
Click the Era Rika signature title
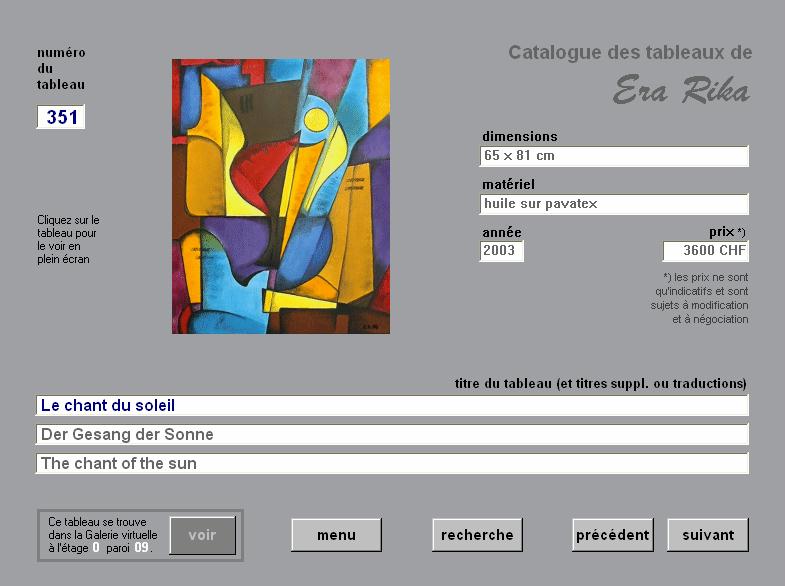pos(681,91)
